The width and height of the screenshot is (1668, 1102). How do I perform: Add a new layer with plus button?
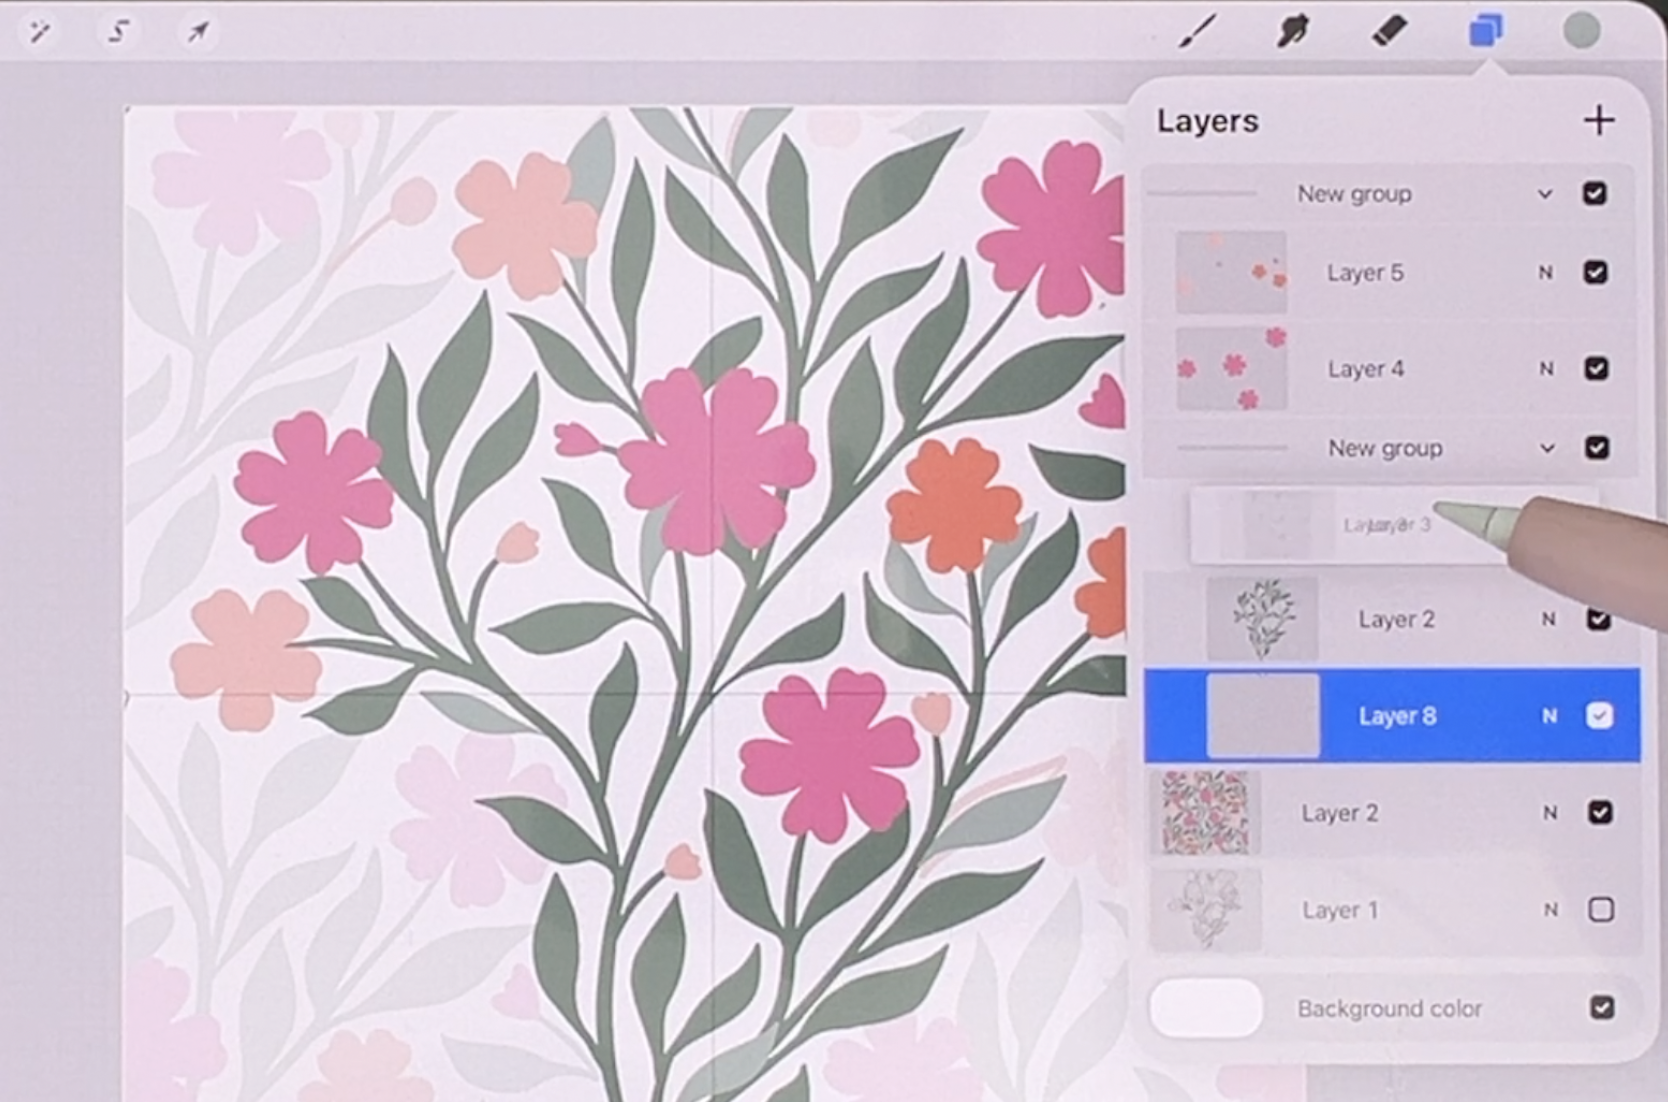[1599, 121]
